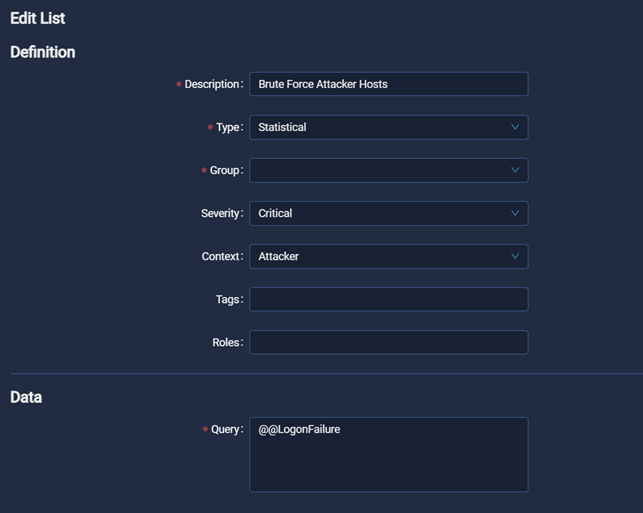The width and height of the screenshot is (643, 513).
Task: Click the Query field label
Action: 225,430
